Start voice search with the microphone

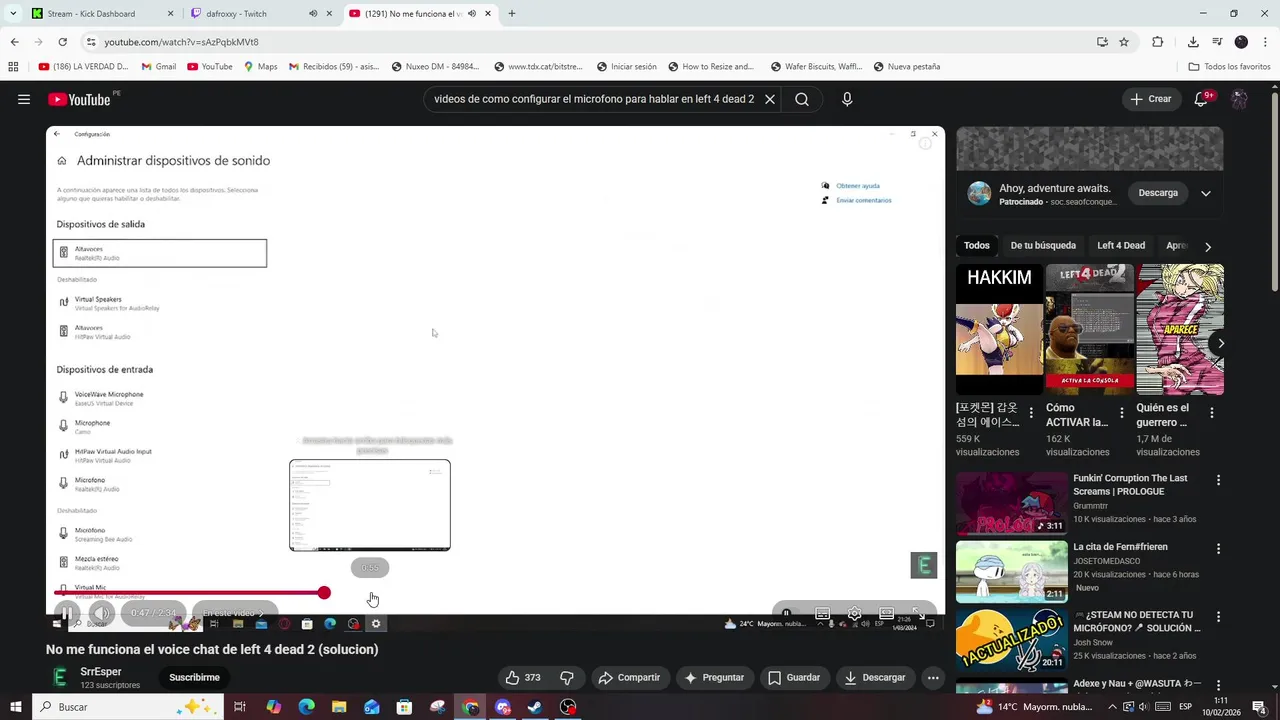pos(847,99)
